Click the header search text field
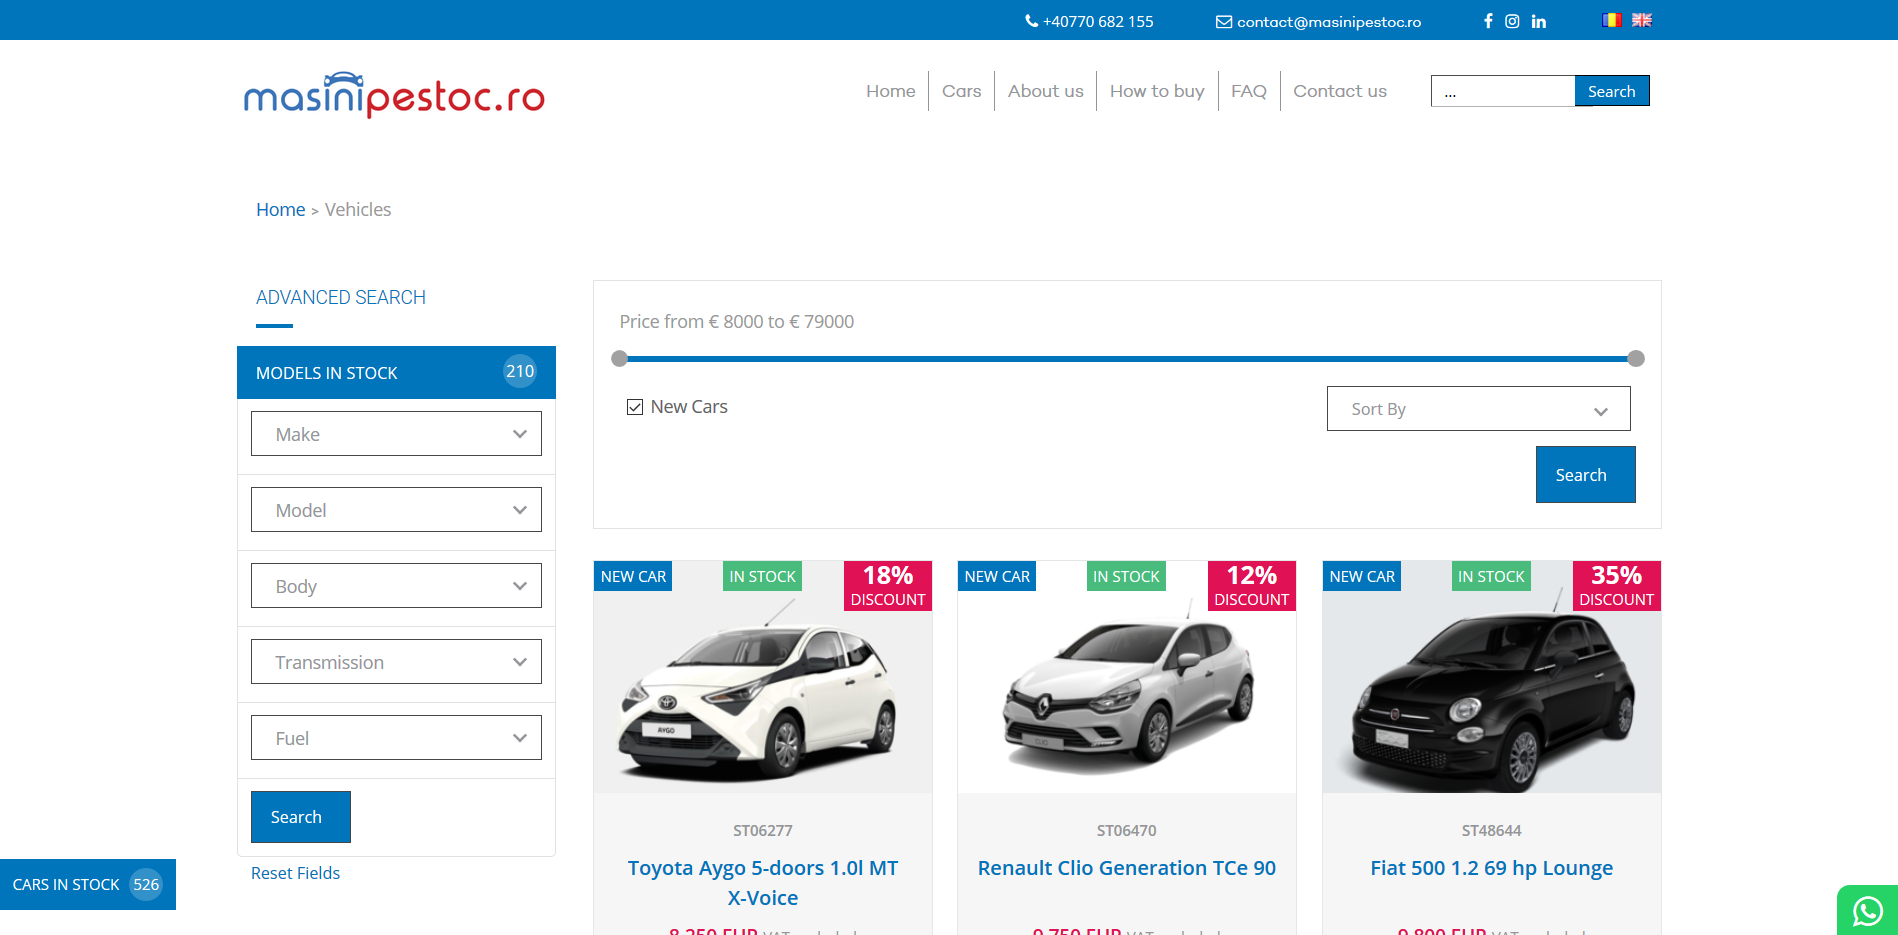 pos(1502,91)
